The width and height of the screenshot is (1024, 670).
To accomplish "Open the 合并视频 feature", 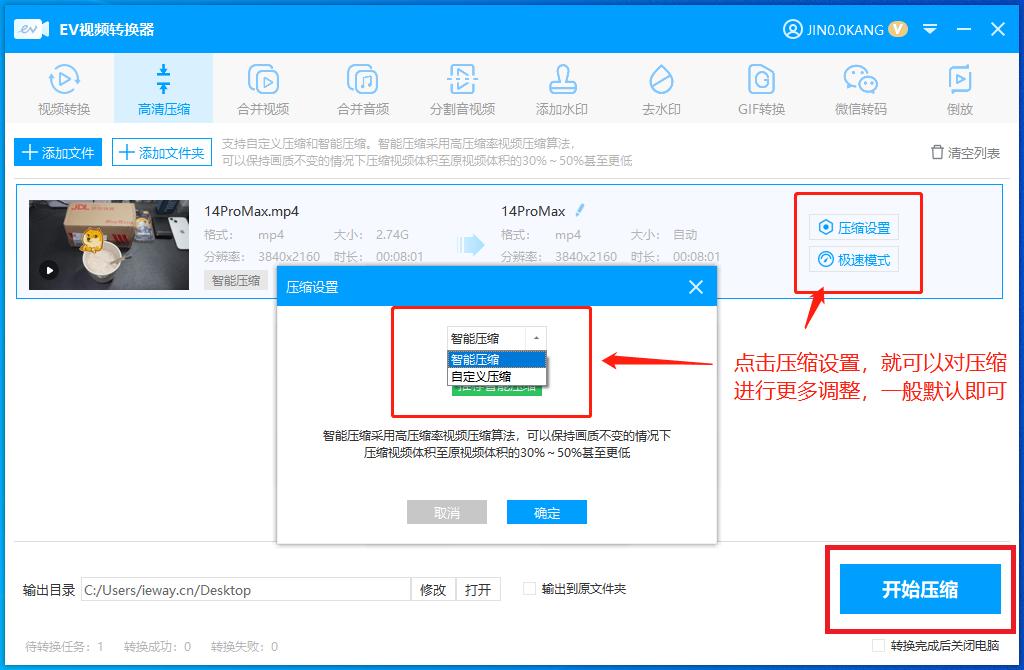I will coord(262,87).
